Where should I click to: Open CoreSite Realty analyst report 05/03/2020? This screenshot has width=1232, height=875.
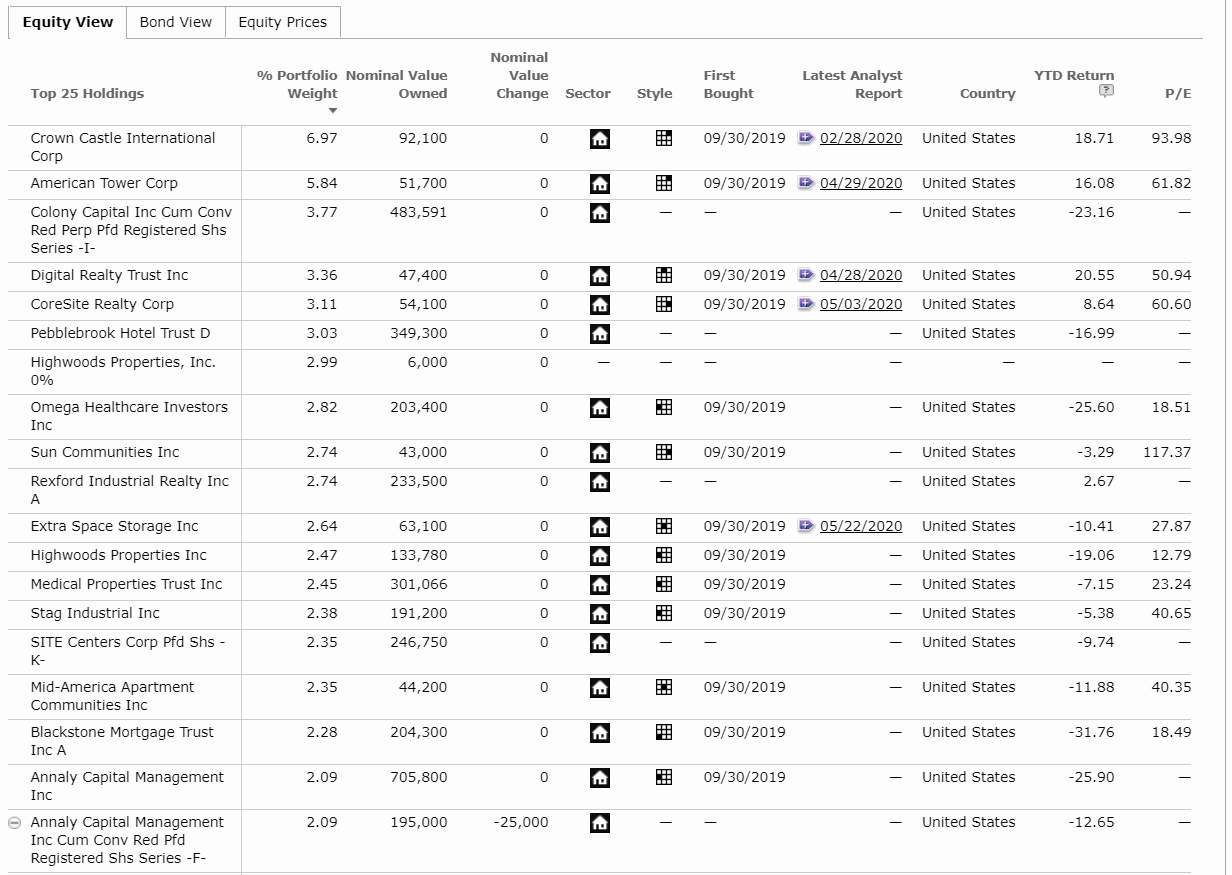pyautogui.click(x=860, y=304)
